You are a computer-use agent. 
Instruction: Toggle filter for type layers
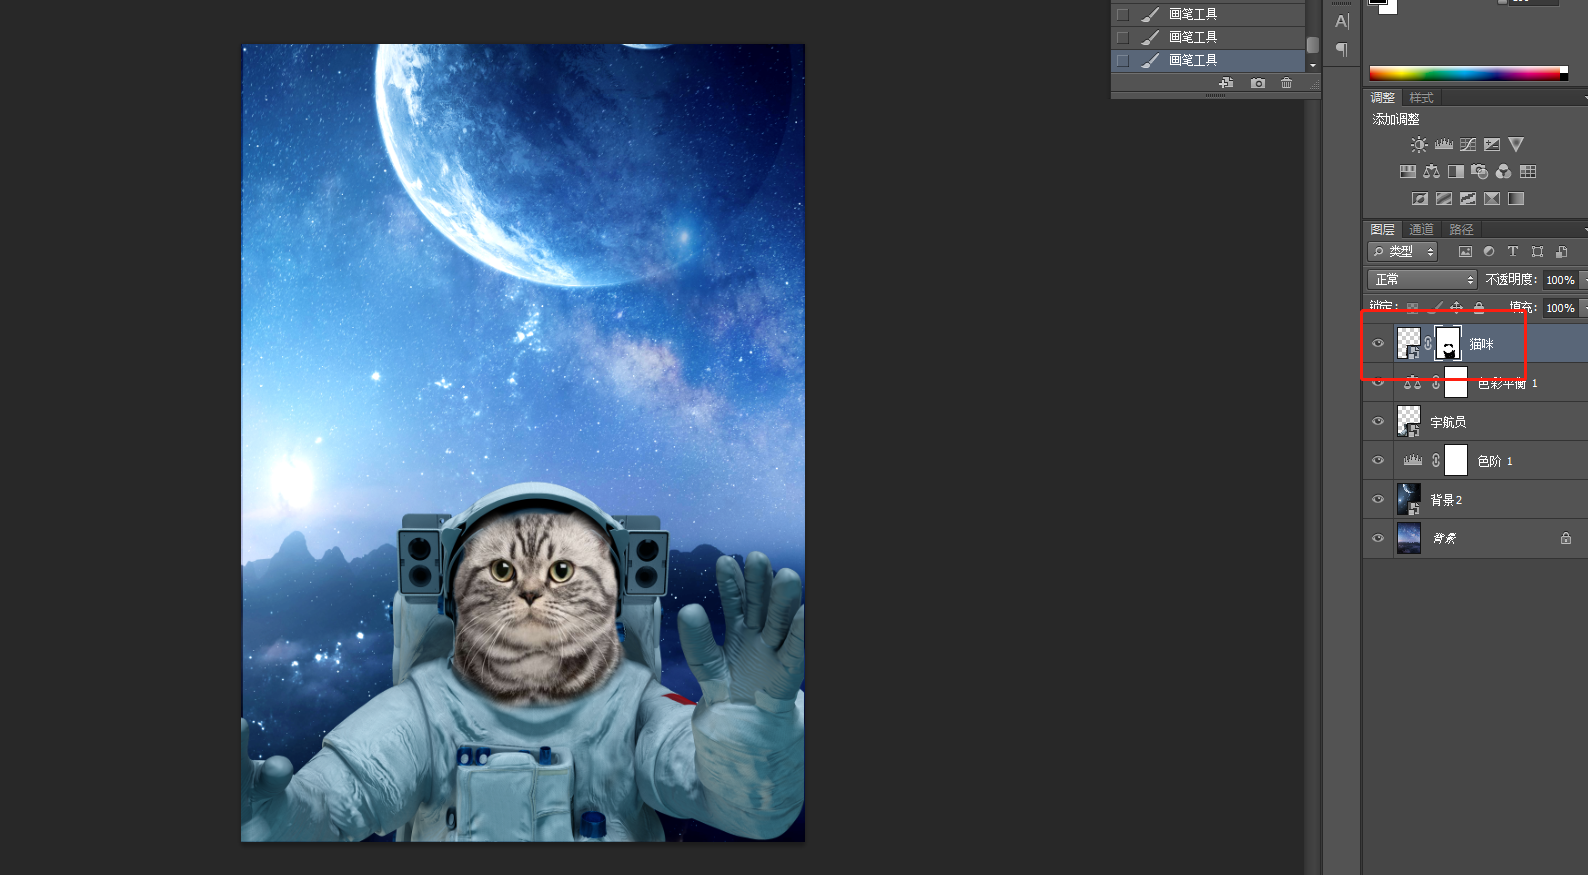tap(1513, 252)
